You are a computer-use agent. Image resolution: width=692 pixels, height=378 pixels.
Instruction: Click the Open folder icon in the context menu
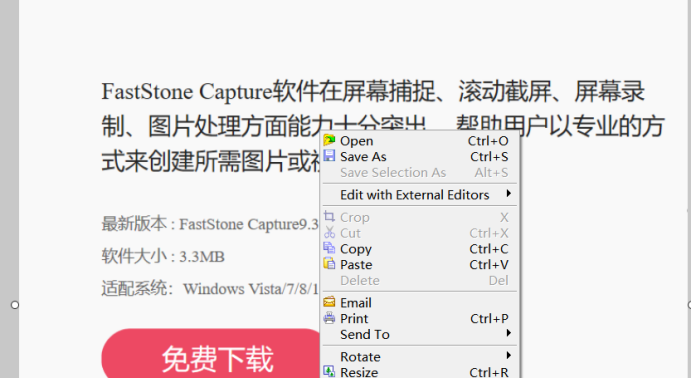pos(329,141)
